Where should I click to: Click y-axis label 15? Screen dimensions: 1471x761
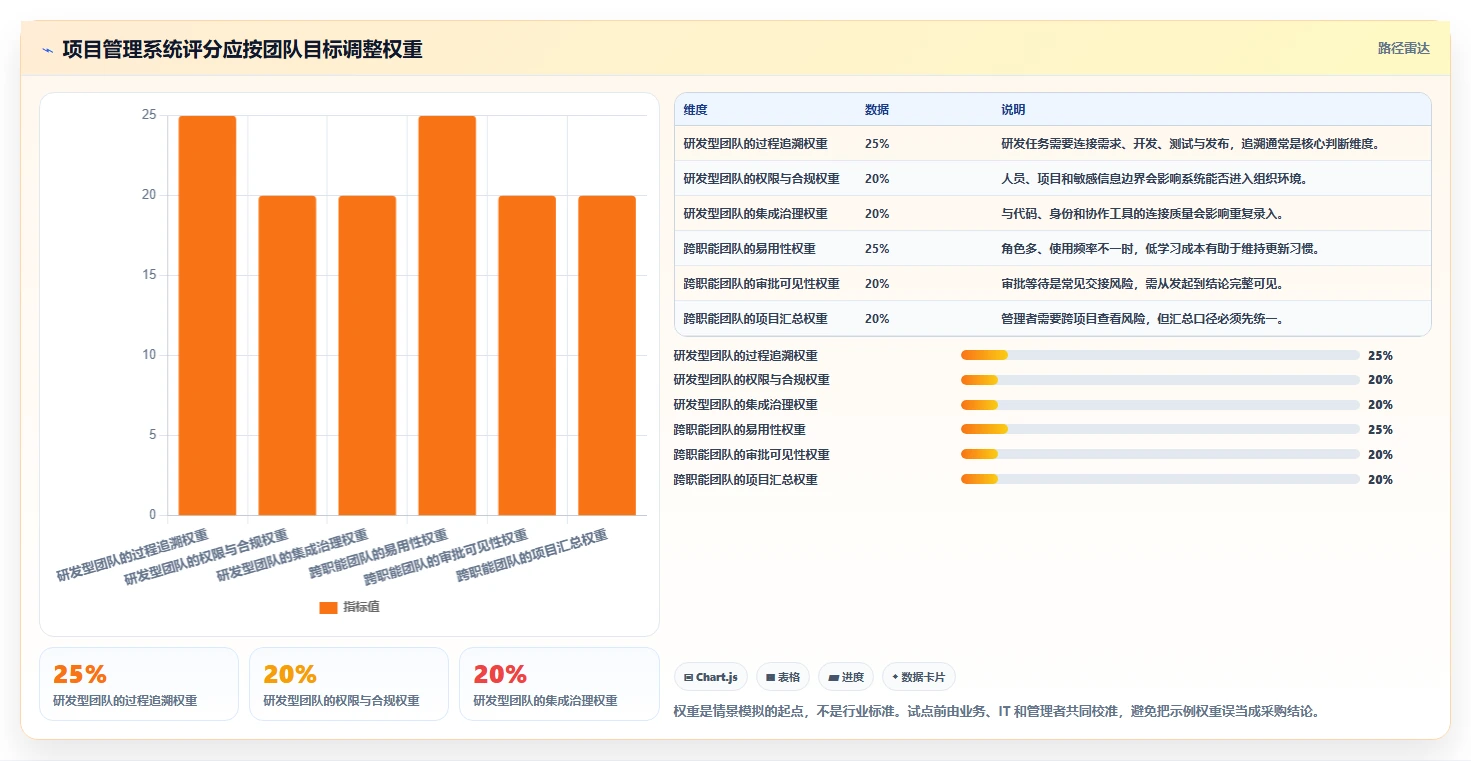click(149, 275)
